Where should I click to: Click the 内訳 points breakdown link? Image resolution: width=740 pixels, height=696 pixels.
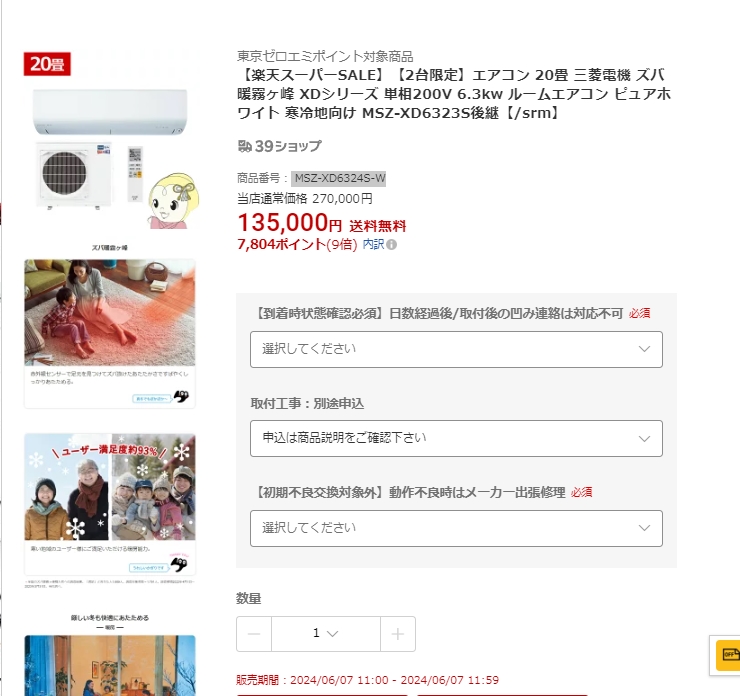click(x=373, y=244)
